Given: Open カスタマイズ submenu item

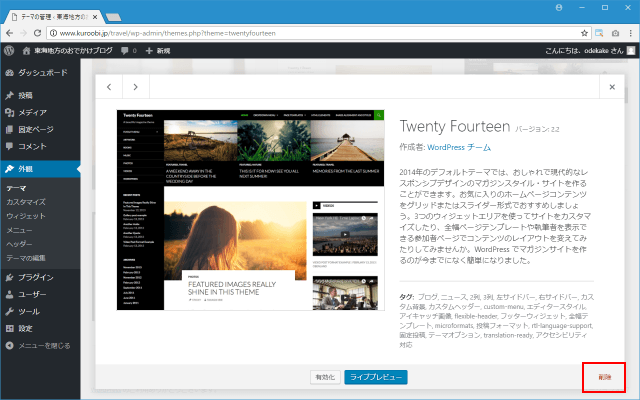Looking at the screenshot, I should (x=26, y=202).
